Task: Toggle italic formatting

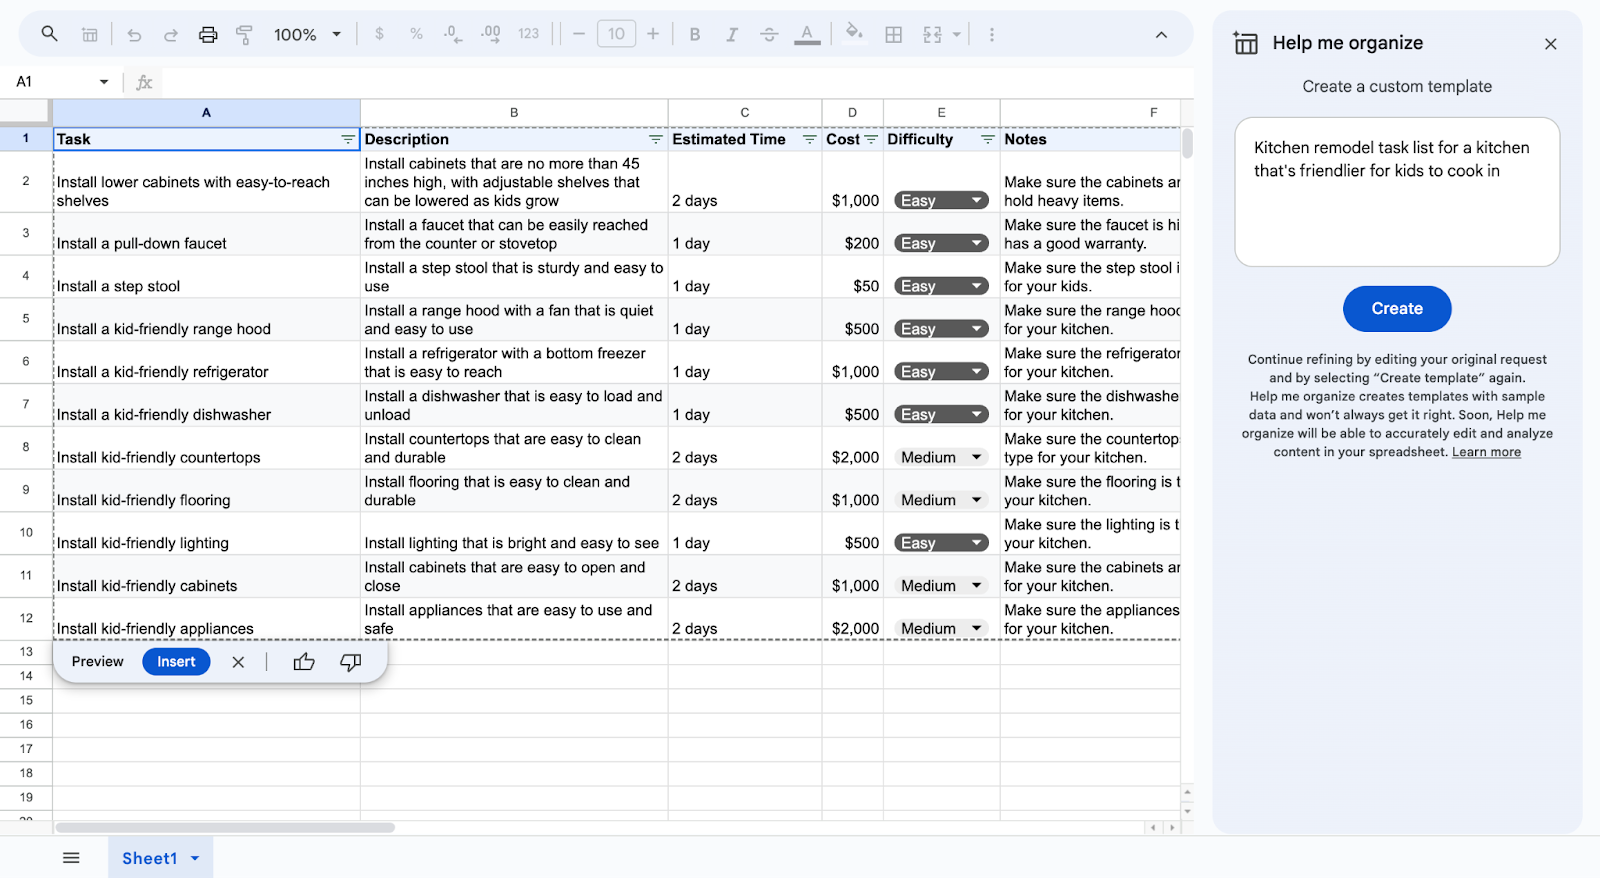Action: [732, 34]
